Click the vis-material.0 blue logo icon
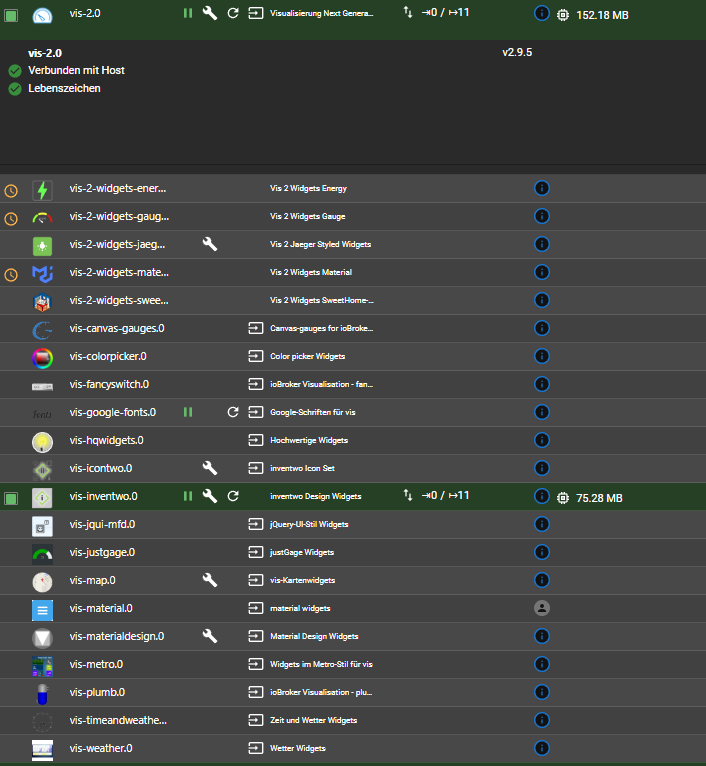 42,610
